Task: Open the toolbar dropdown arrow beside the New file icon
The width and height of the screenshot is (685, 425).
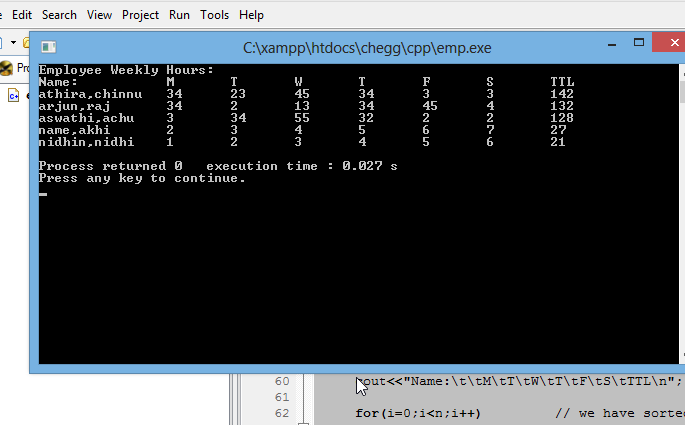Action: [14, 42]
